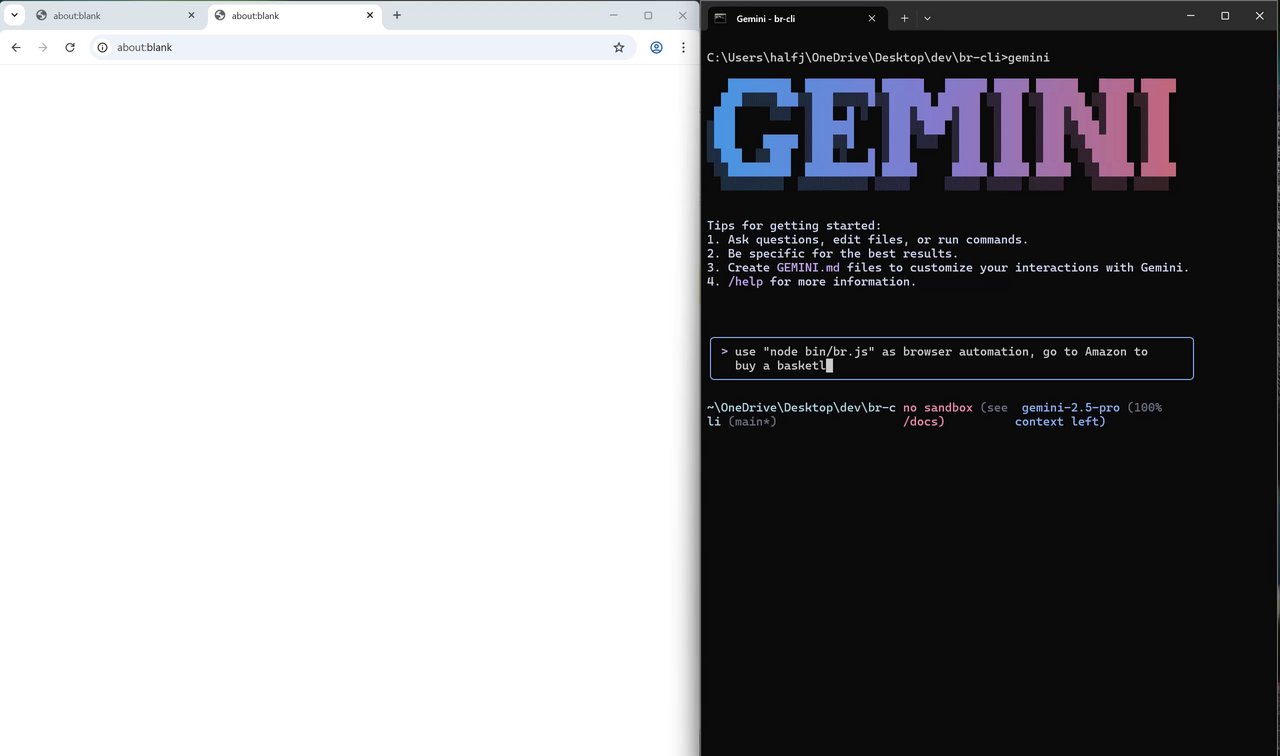Screen dimensions: 1280x756
Task: Minimize the Chrome window
Action: pos(614,15)
